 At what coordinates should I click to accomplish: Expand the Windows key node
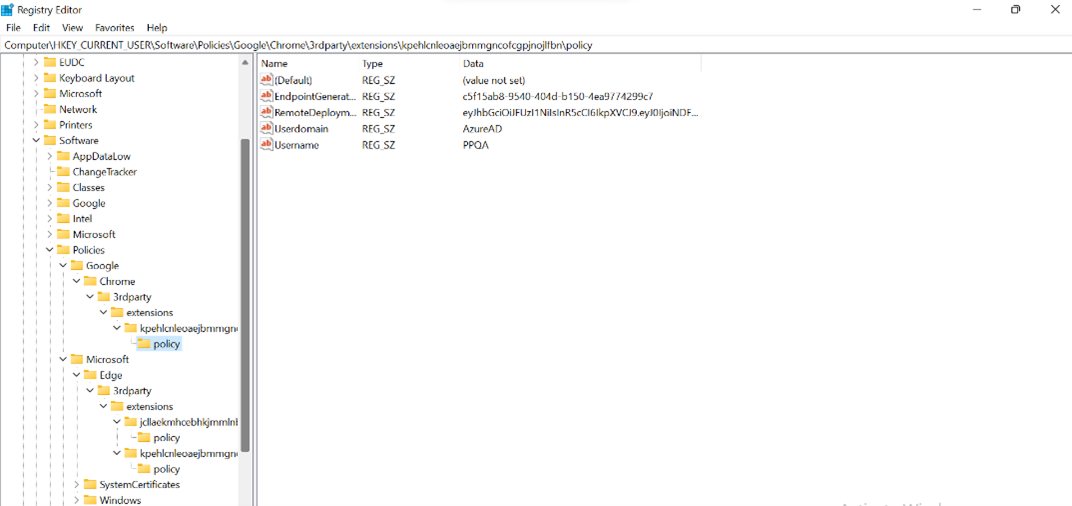[77, 500]
